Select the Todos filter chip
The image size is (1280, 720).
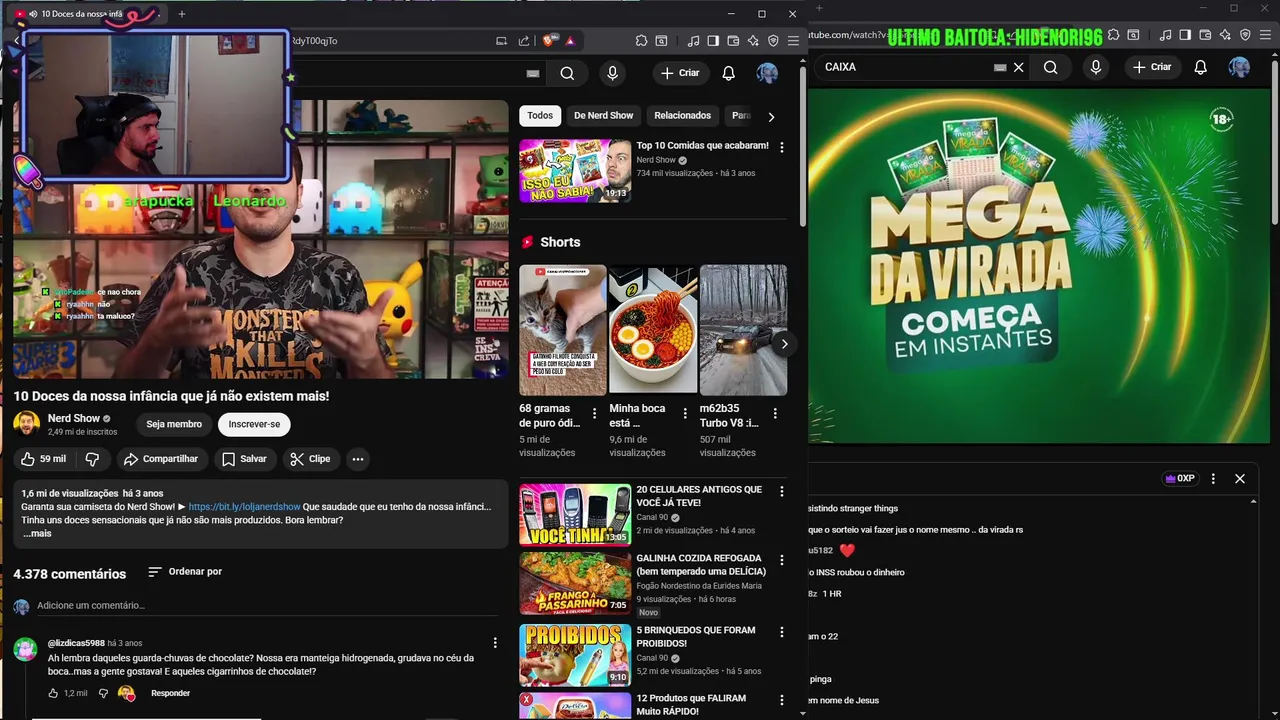[540, 116]
